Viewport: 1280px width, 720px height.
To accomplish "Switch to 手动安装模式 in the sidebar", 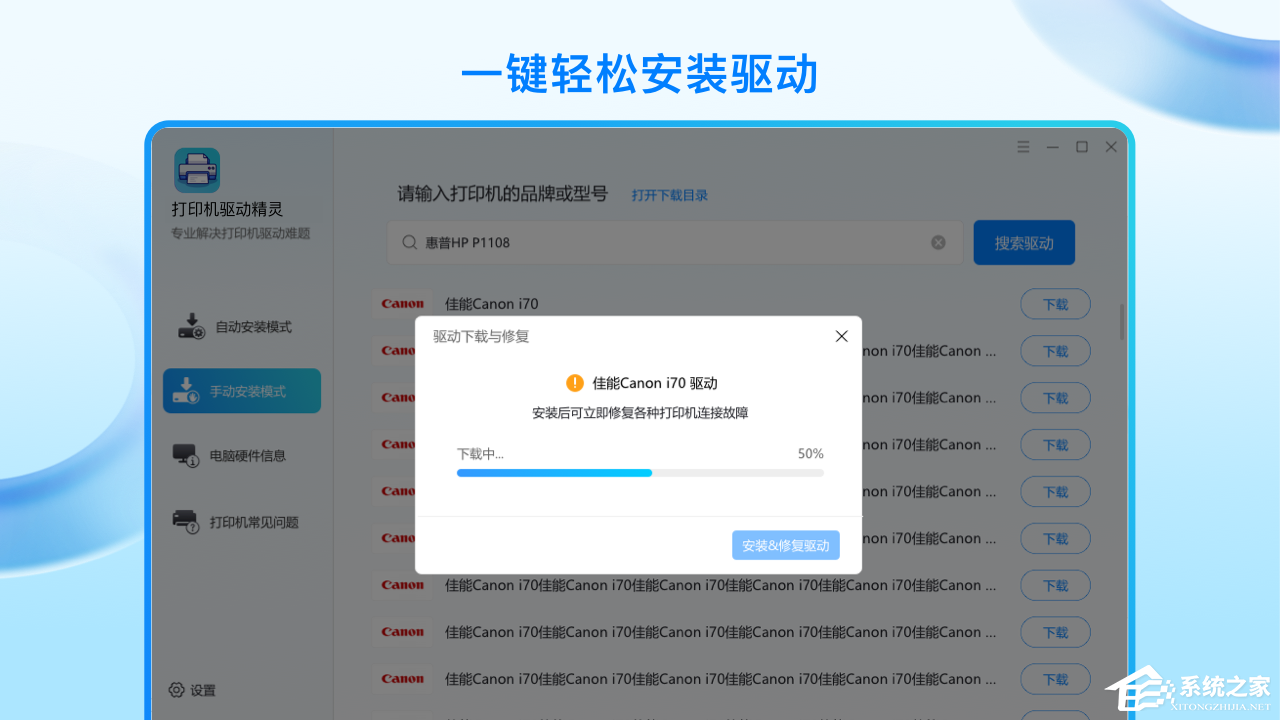I will click(x=242, y=391).
